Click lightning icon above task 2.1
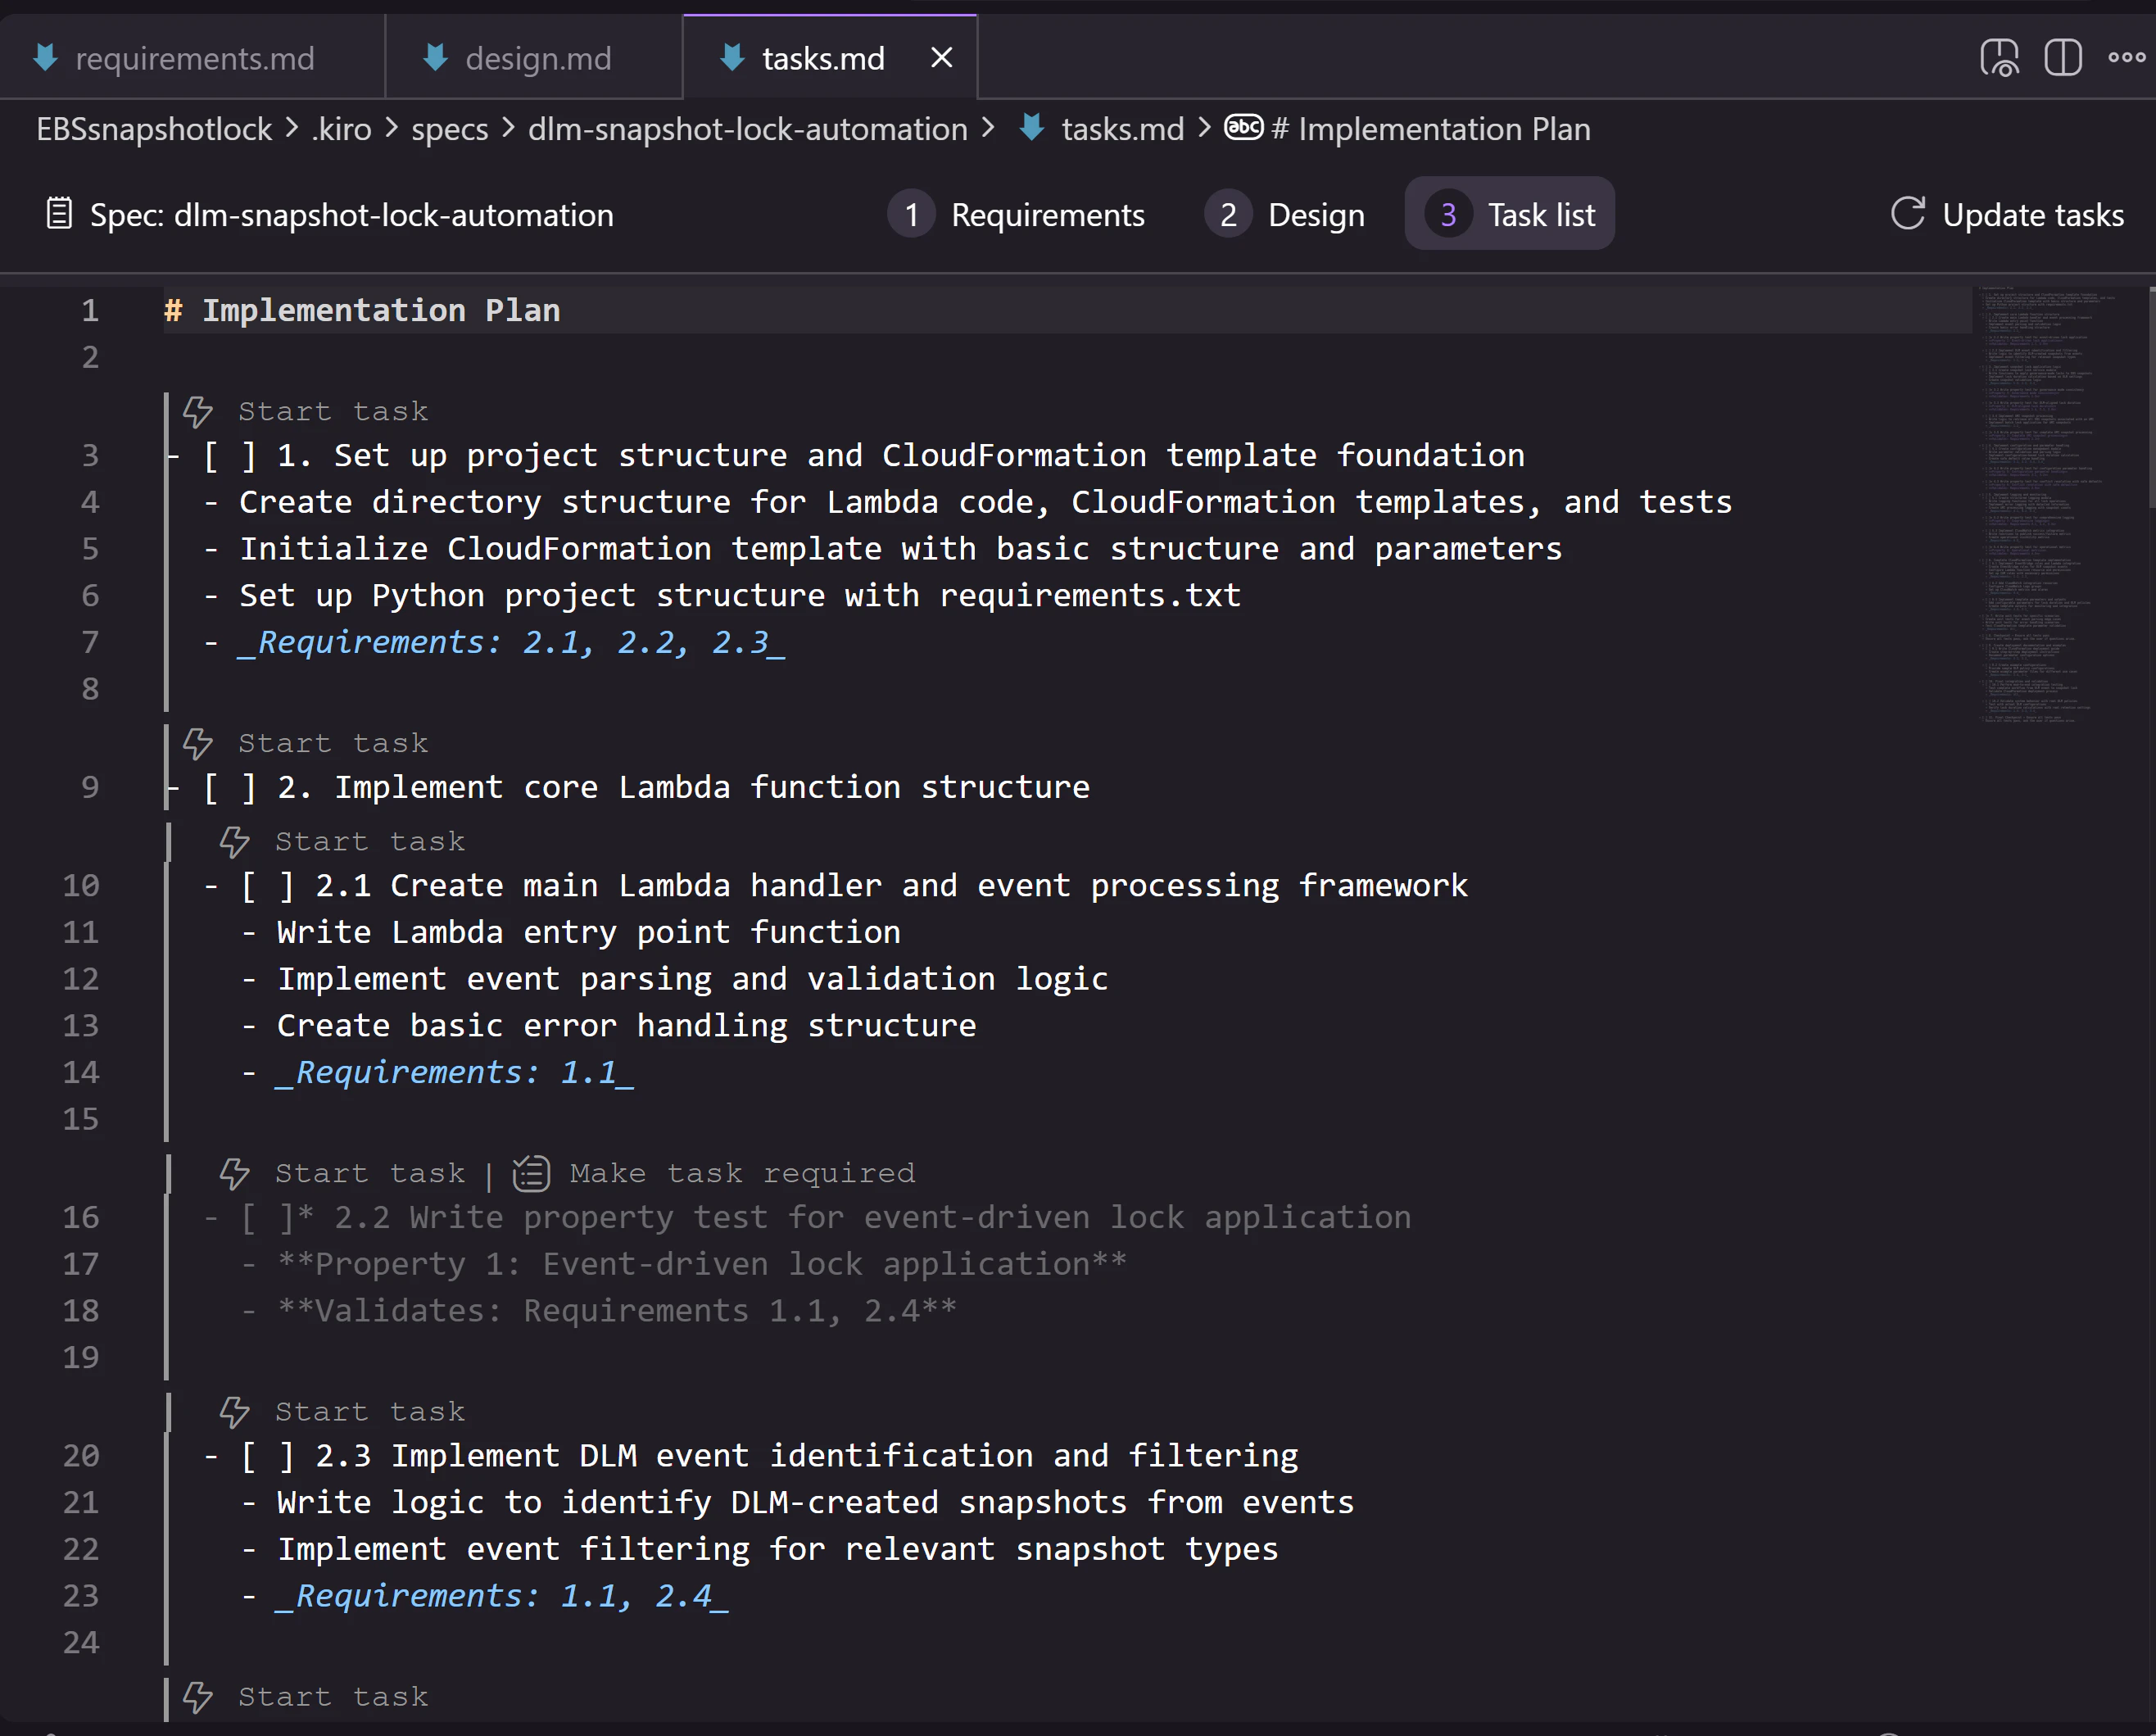 (234, 841)
